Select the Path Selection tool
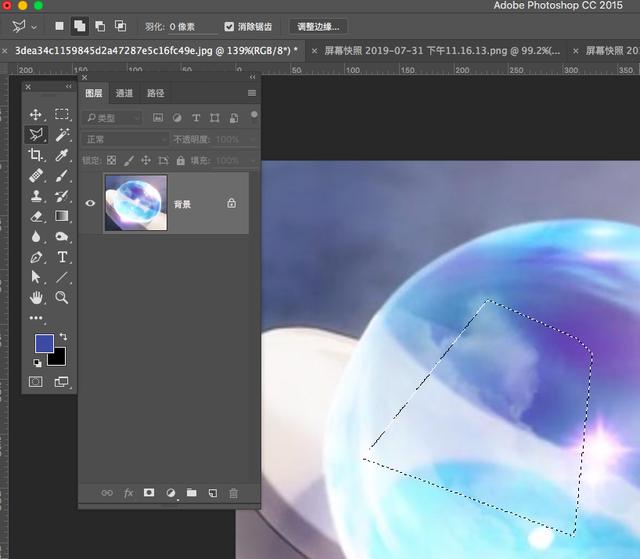The height and width of the screenshot is (559, 640). (36, 277)
